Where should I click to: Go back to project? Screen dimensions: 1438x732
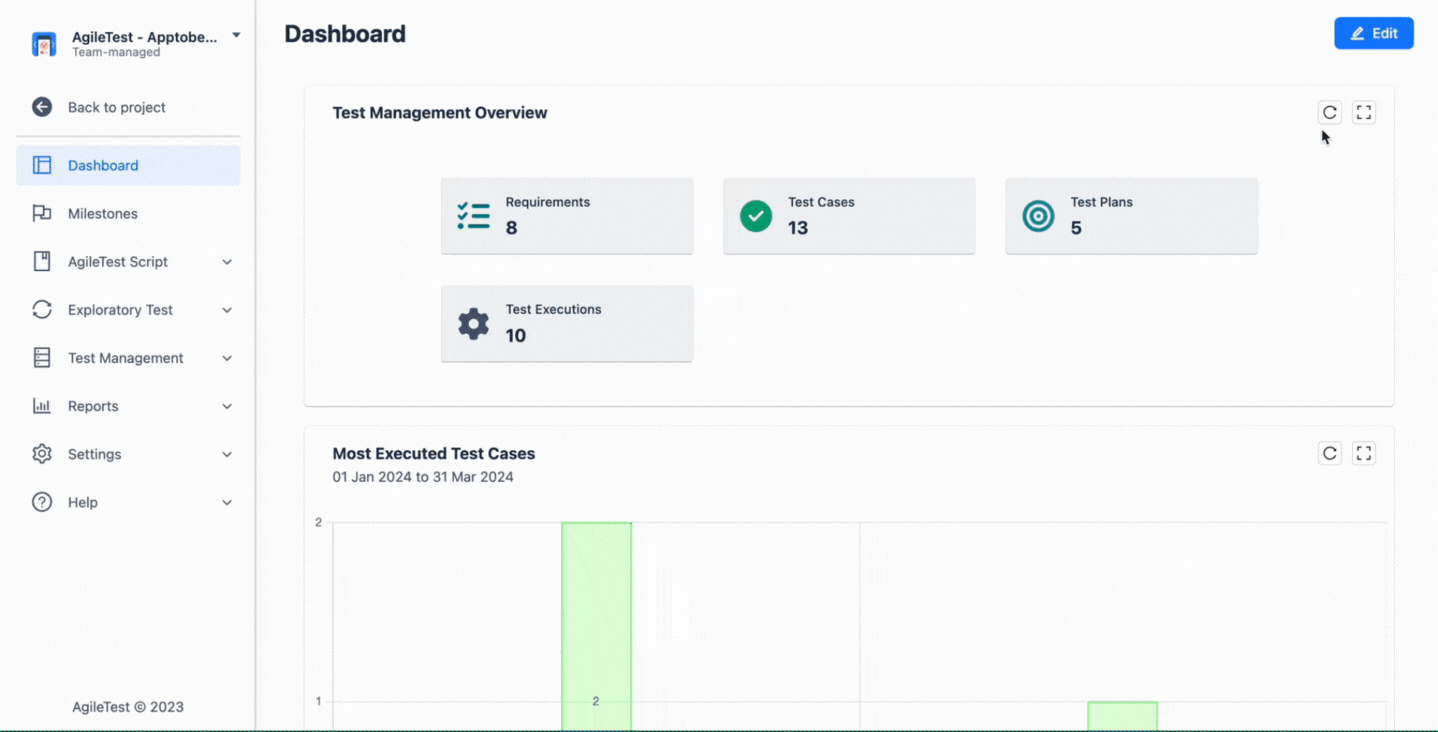click(117, 107)
